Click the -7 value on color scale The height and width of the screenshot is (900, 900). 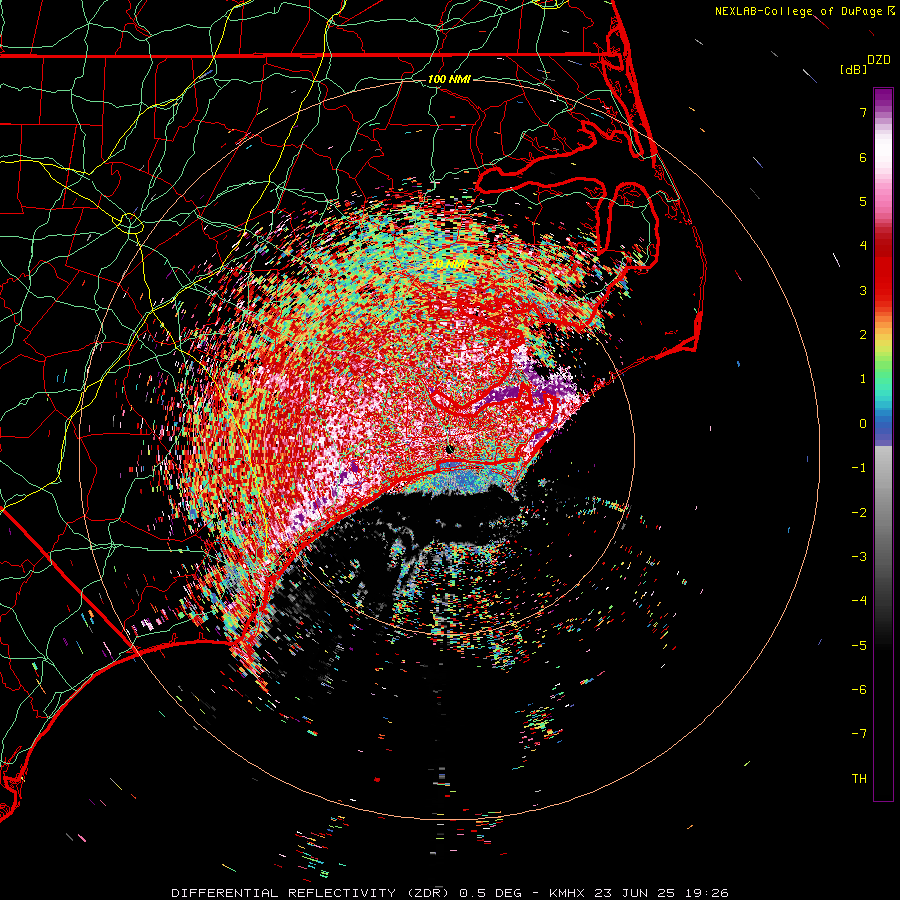[x=859, y=734]
